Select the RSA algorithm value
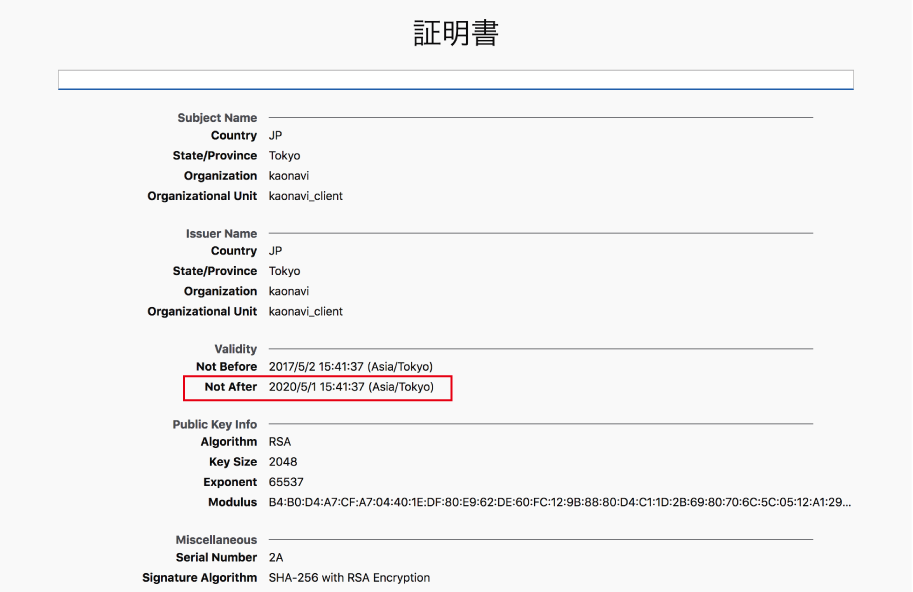Screen dimensions: 913x592 pyautogui.click(x=279, y=442)
